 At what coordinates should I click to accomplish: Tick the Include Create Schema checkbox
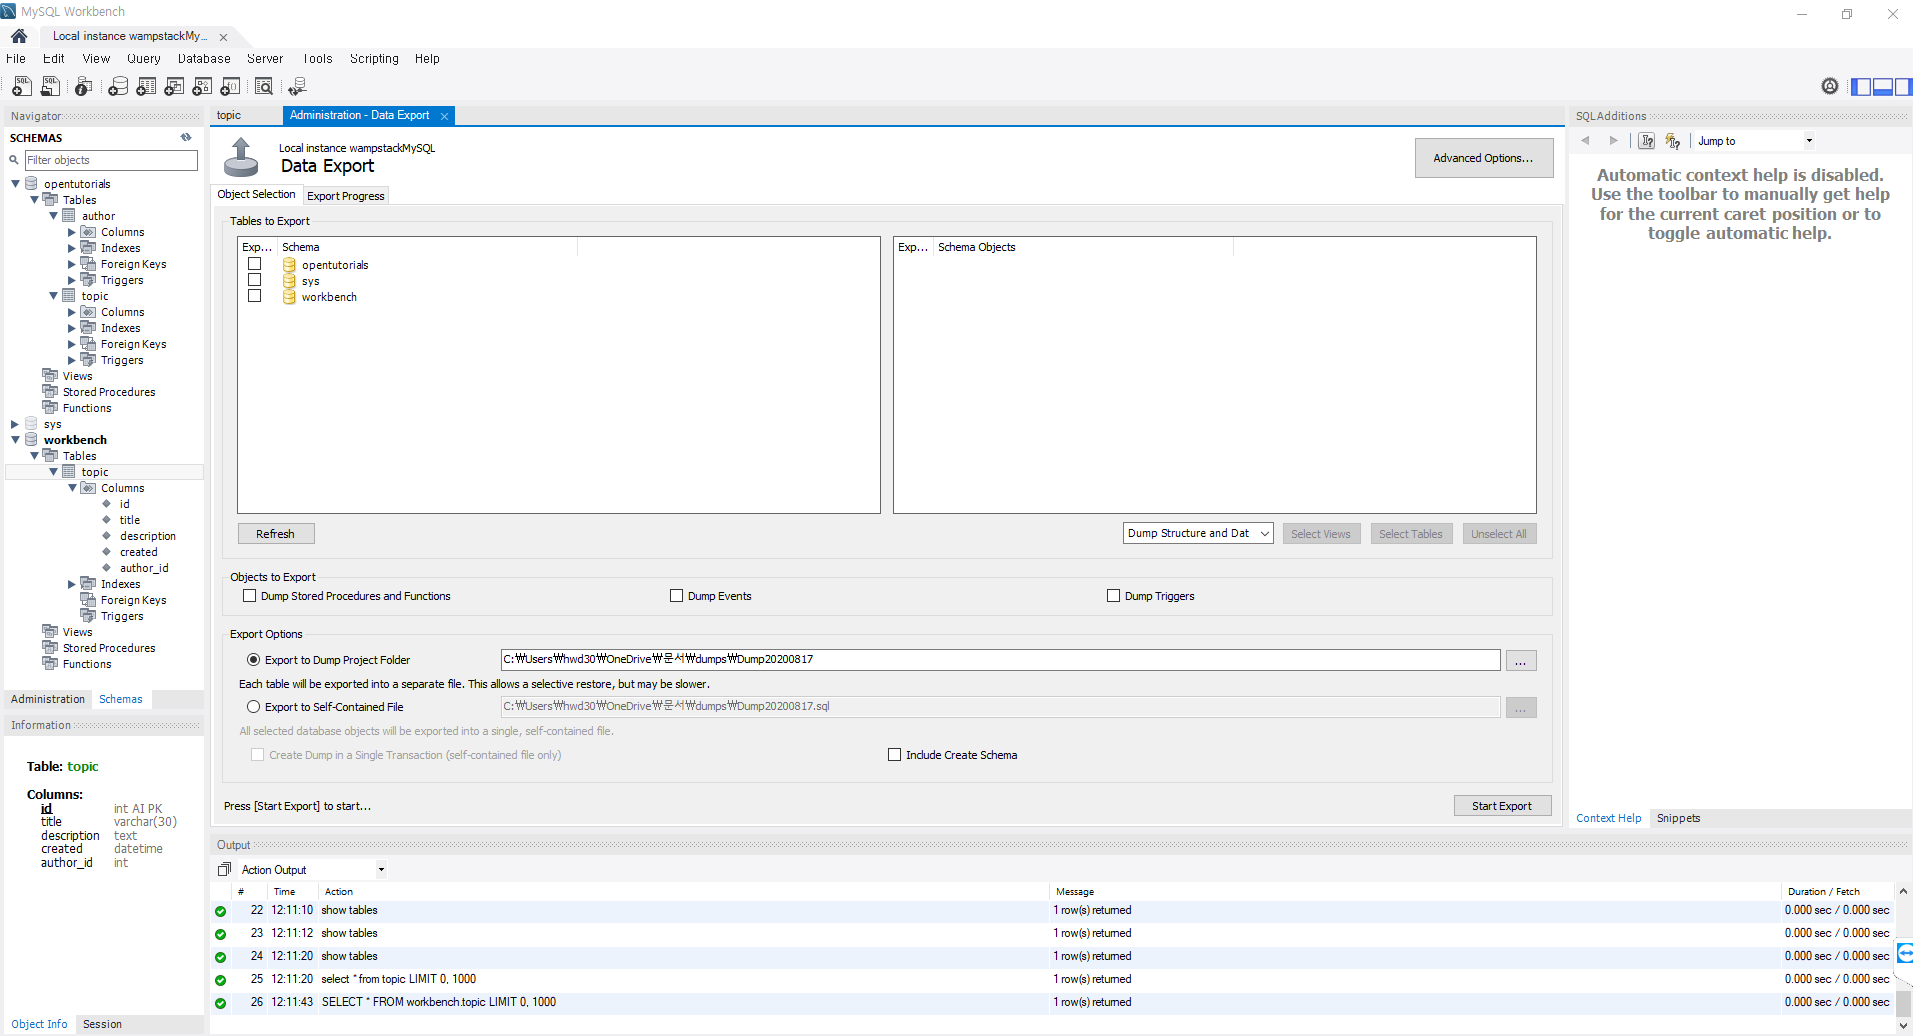tap(894, 755)
